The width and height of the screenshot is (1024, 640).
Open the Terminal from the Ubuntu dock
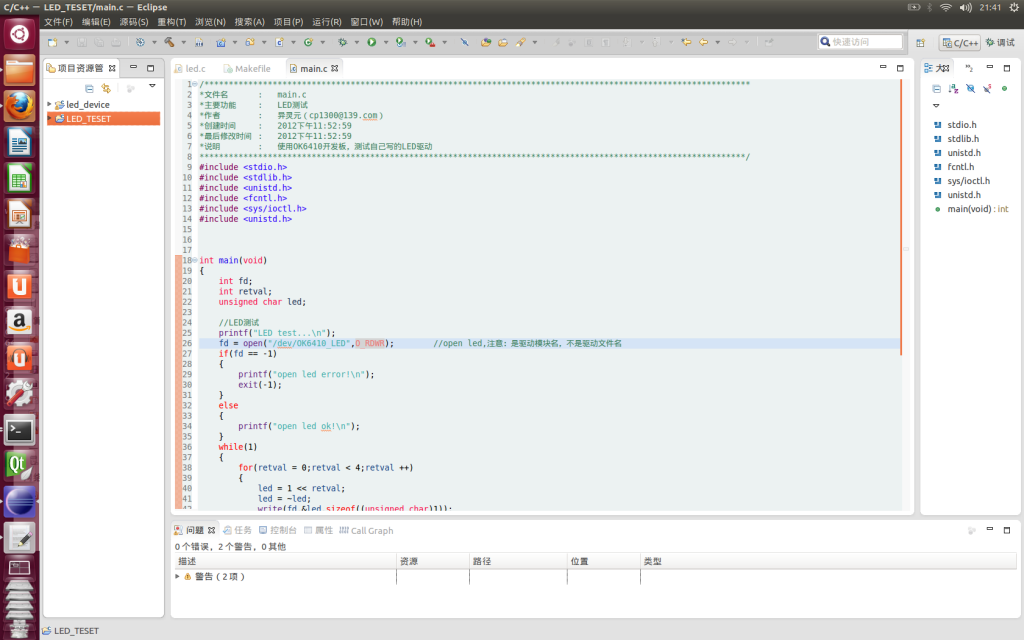coord(20,432)
